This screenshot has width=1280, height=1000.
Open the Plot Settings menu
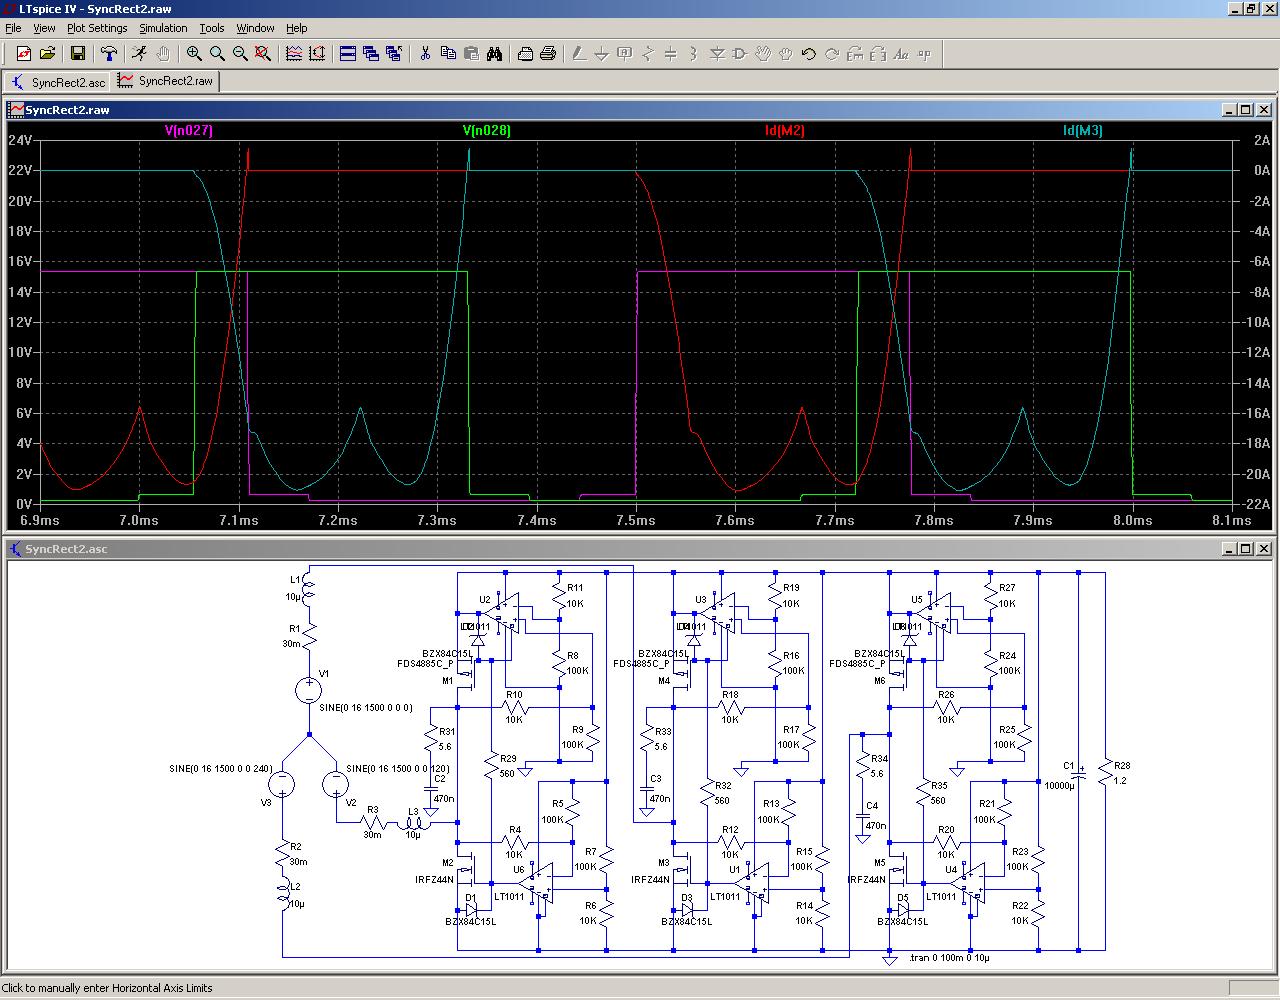point(97,28)
